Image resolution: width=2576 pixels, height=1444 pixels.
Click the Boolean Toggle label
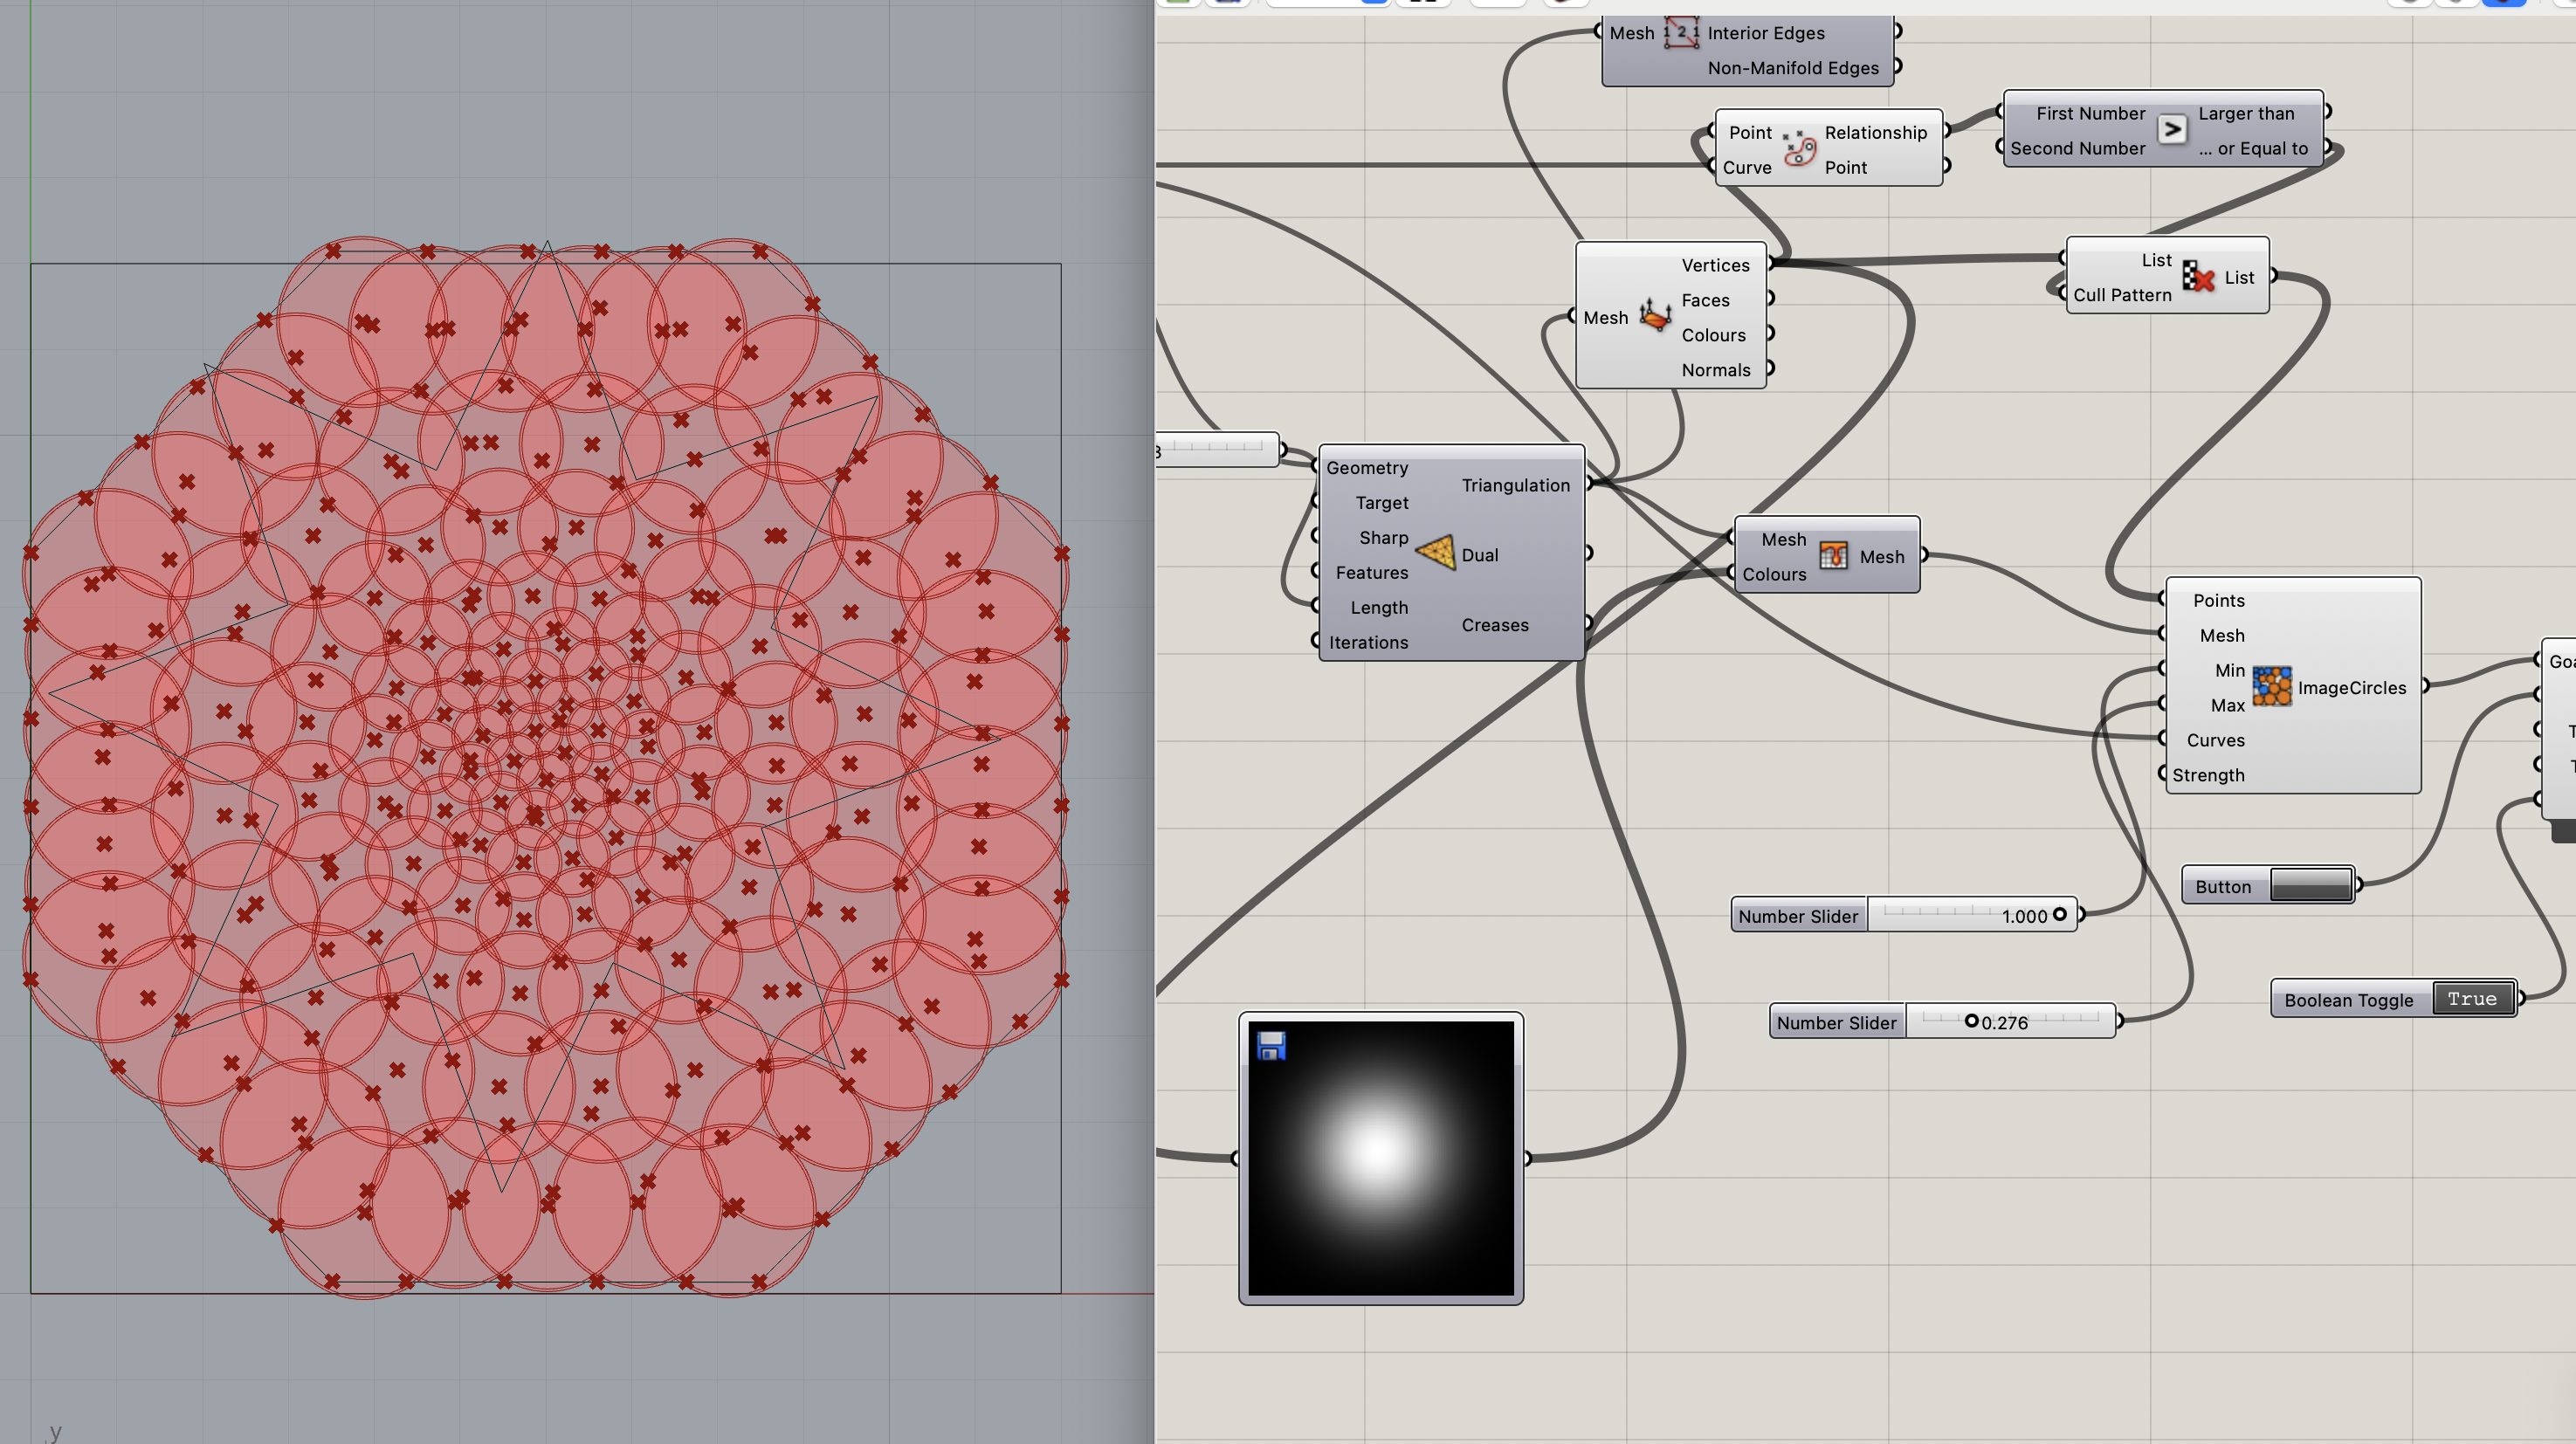pos(2348,1000)
